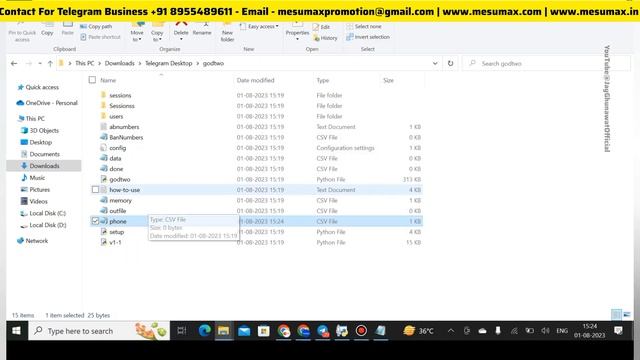The width and height of the screenshot is (640, 360).
Task: Open Desktop in navigation pane
Action: (36, 142)
